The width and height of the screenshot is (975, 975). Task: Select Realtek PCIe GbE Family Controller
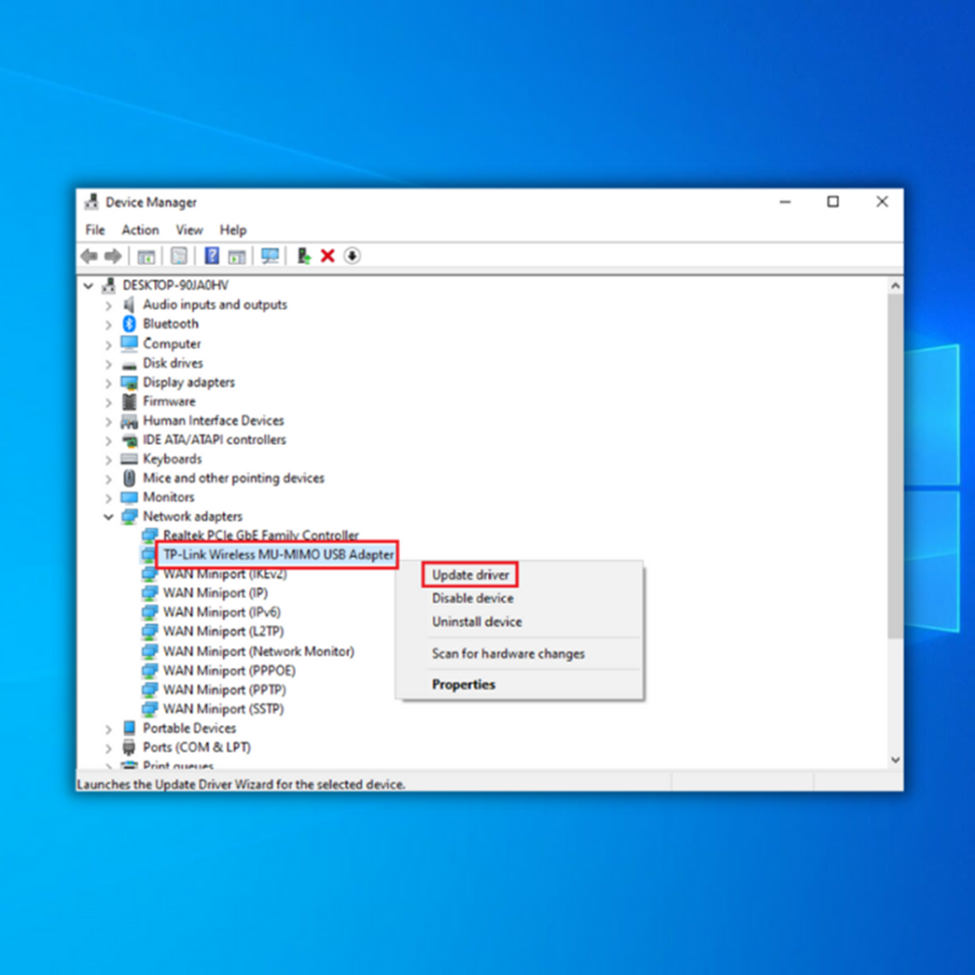click(x=261, y=535)
